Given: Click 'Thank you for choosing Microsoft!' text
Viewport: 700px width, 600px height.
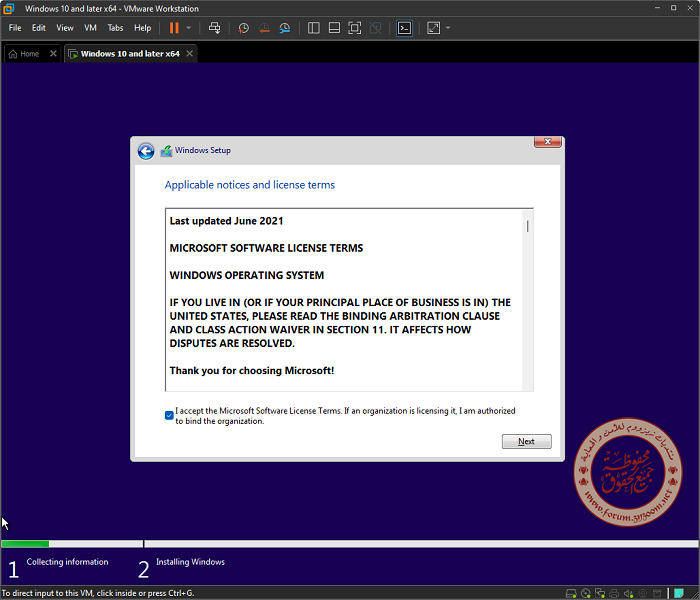Looking at the screenshot, I should pos(252,371).
